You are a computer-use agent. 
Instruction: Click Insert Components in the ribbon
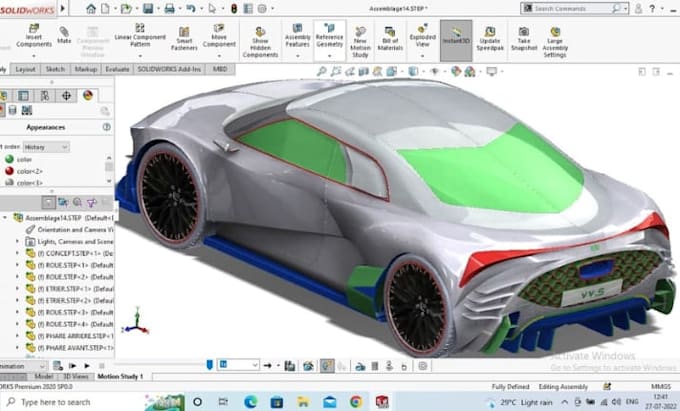point(34,36)
